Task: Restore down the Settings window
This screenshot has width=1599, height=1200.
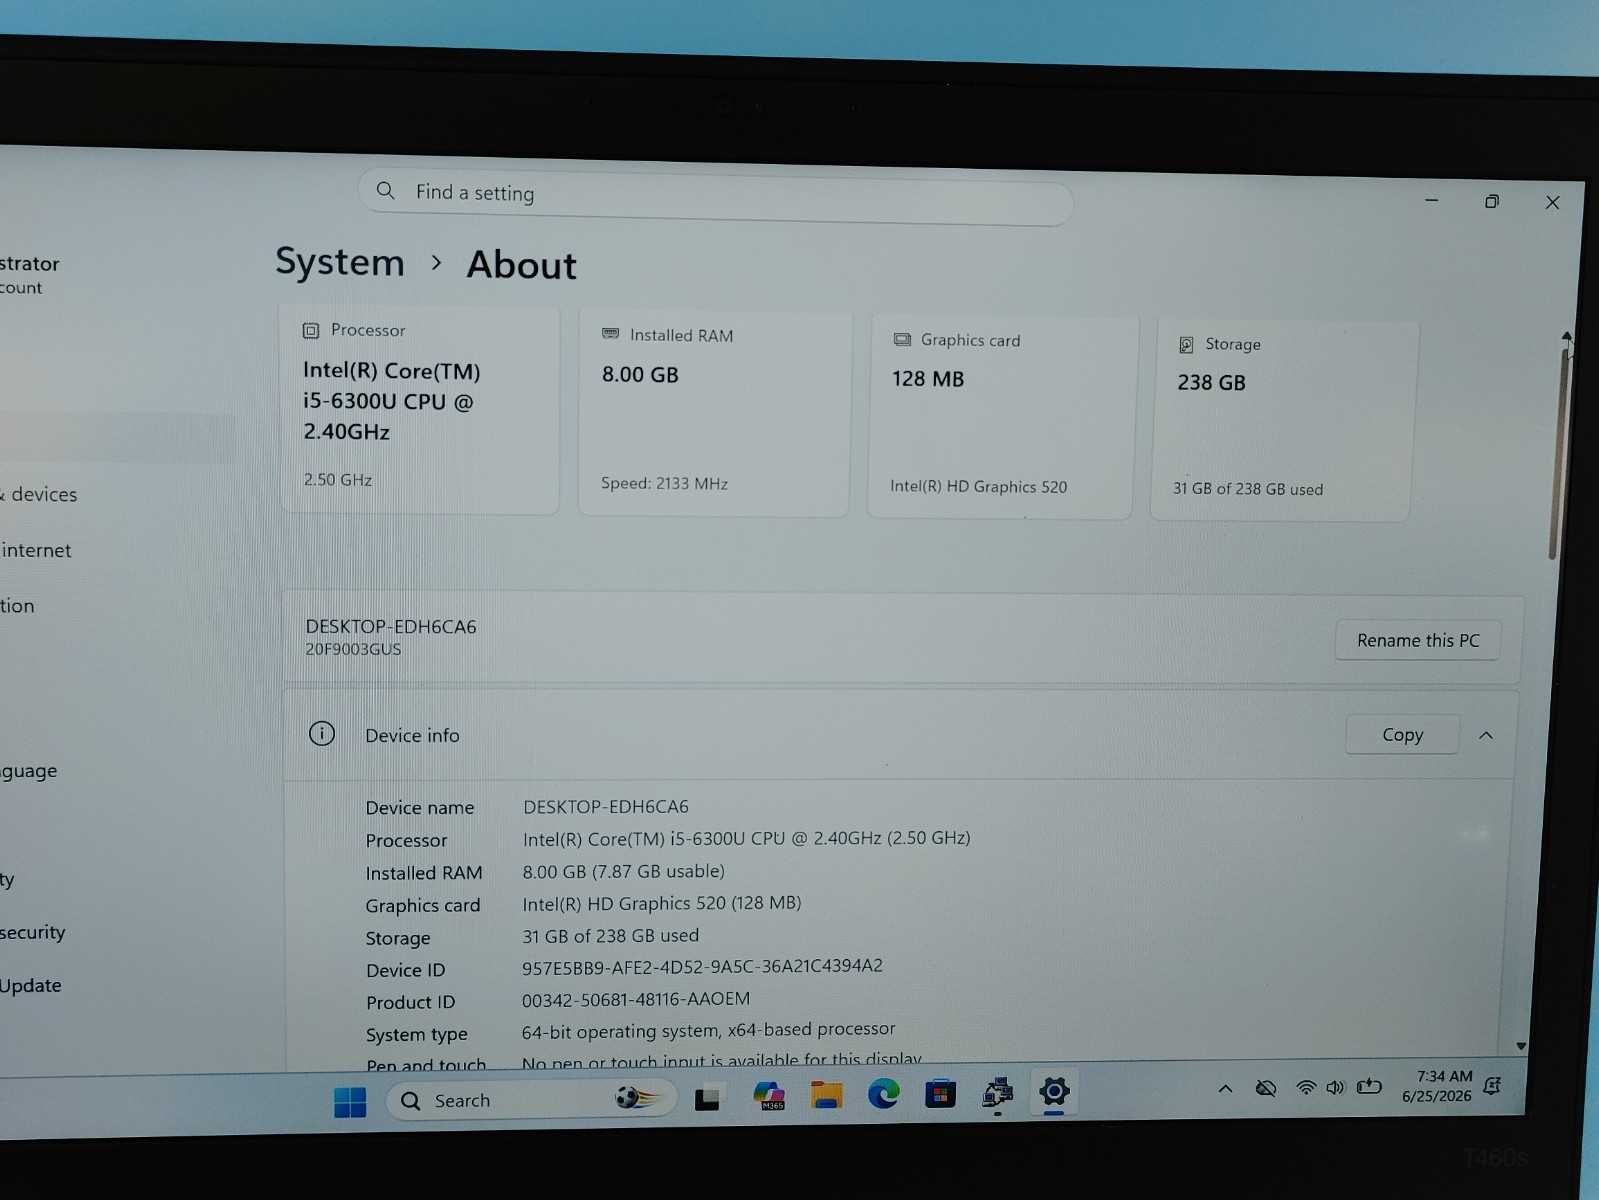Action: (x=1492, y=201)
